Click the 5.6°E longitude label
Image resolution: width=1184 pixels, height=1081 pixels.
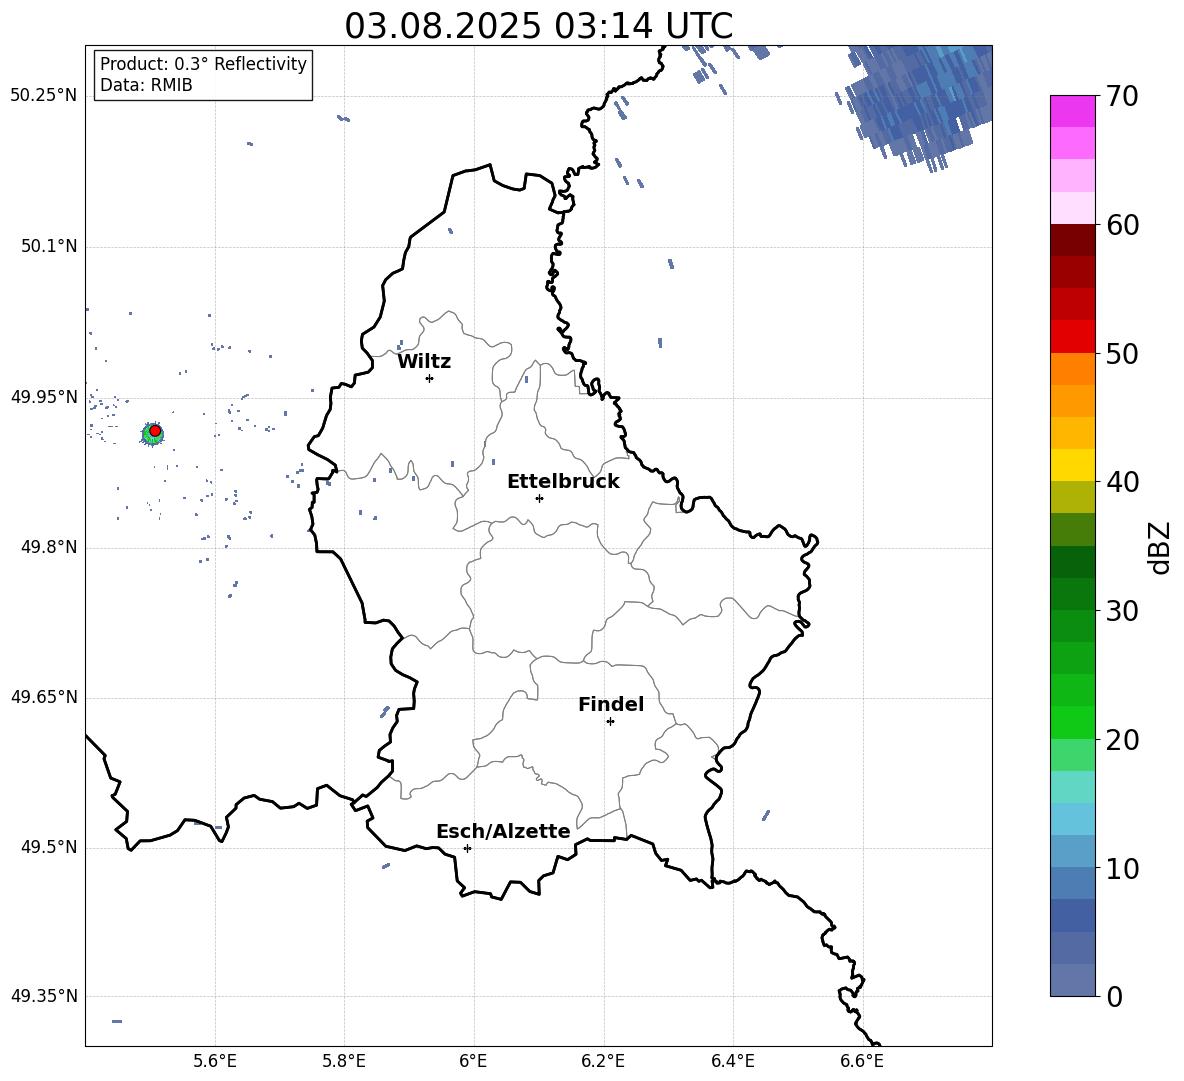pyautogui.click(x=215, y=1061)
